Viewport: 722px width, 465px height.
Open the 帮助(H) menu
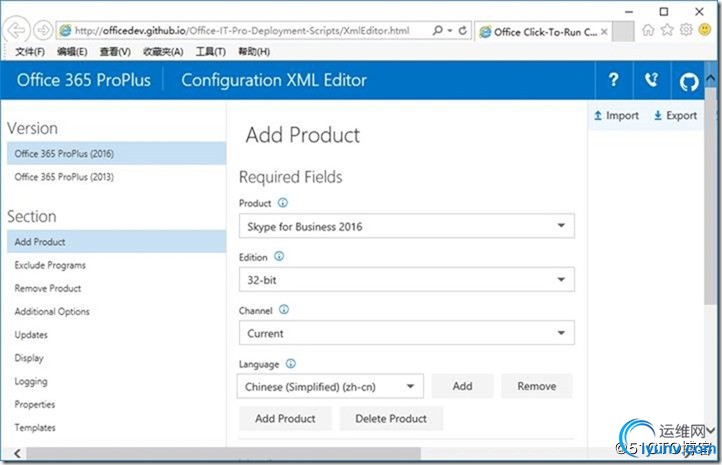tap(254, 52)
